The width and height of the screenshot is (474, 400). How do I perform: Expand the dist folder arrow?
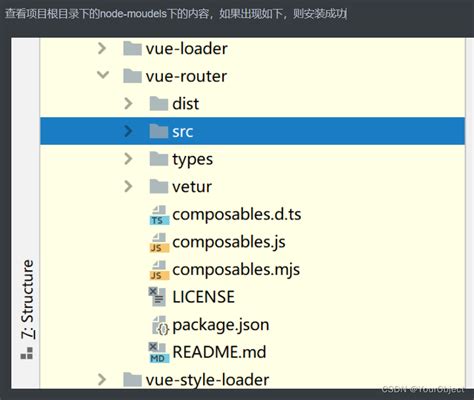point(128,104)
